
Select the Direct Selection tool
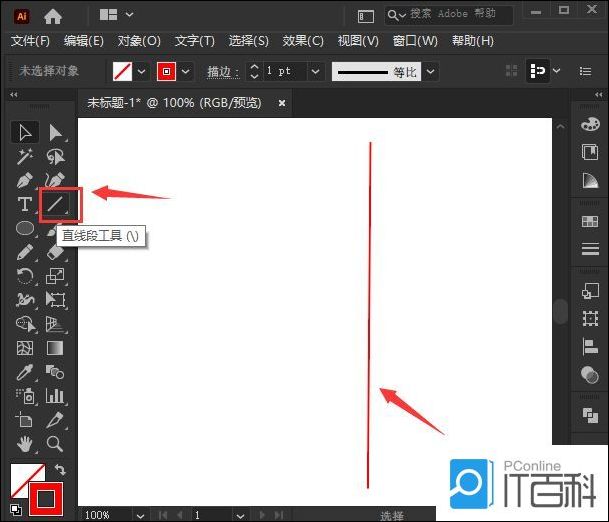pyautogui.click(x=55, y=132)
